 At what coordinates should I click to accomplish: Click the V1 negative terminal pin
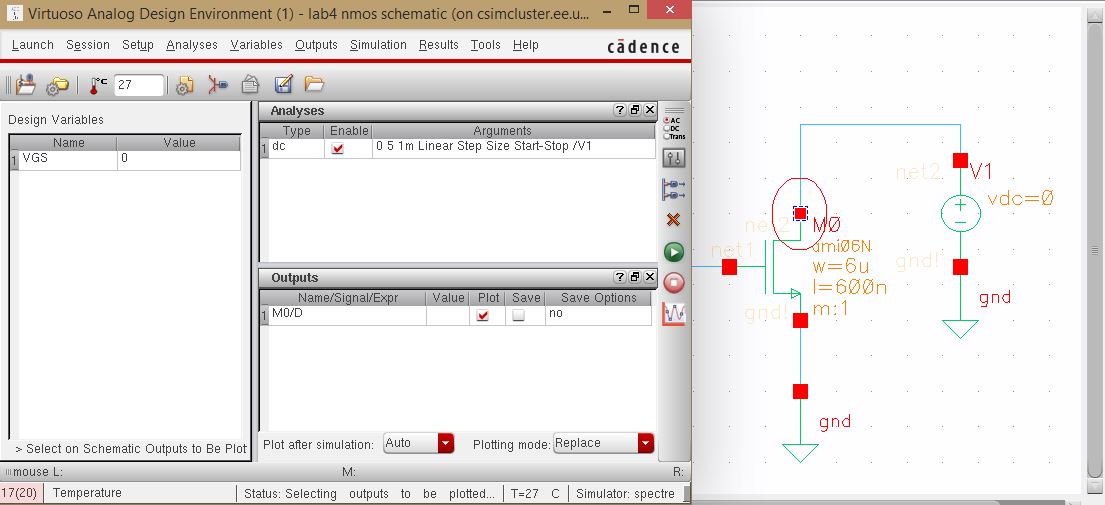[x=960, y=267]
